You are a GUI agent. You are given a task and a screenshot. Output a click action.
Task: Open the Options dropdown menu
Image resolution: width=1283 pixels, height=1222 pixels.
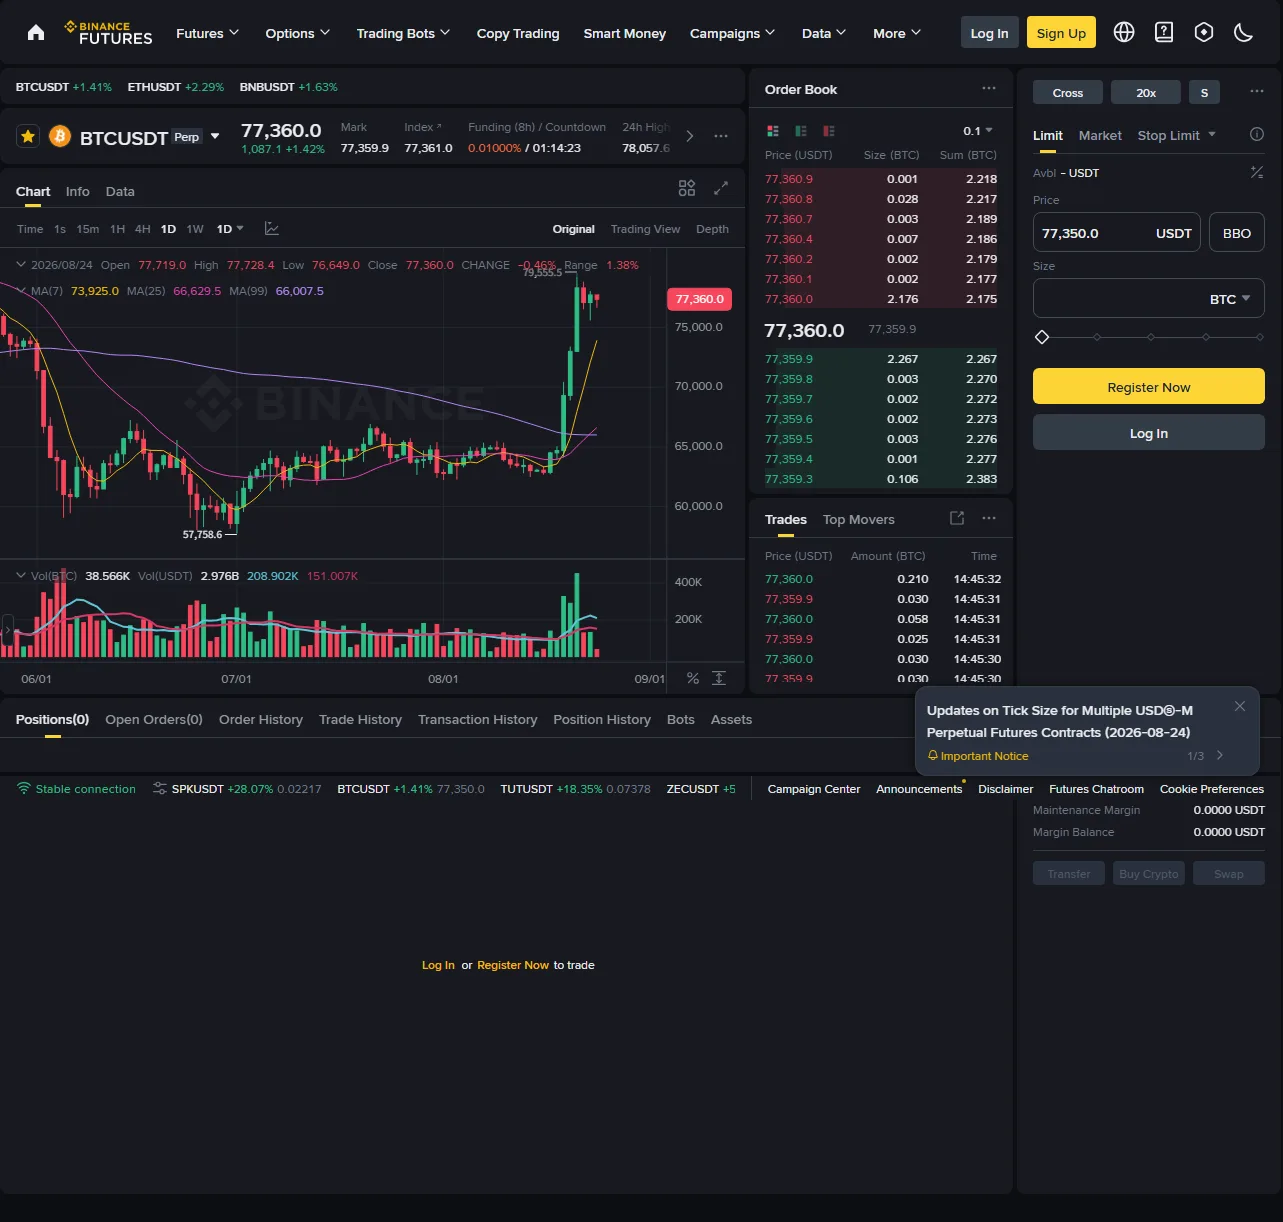tap(297, 33)
